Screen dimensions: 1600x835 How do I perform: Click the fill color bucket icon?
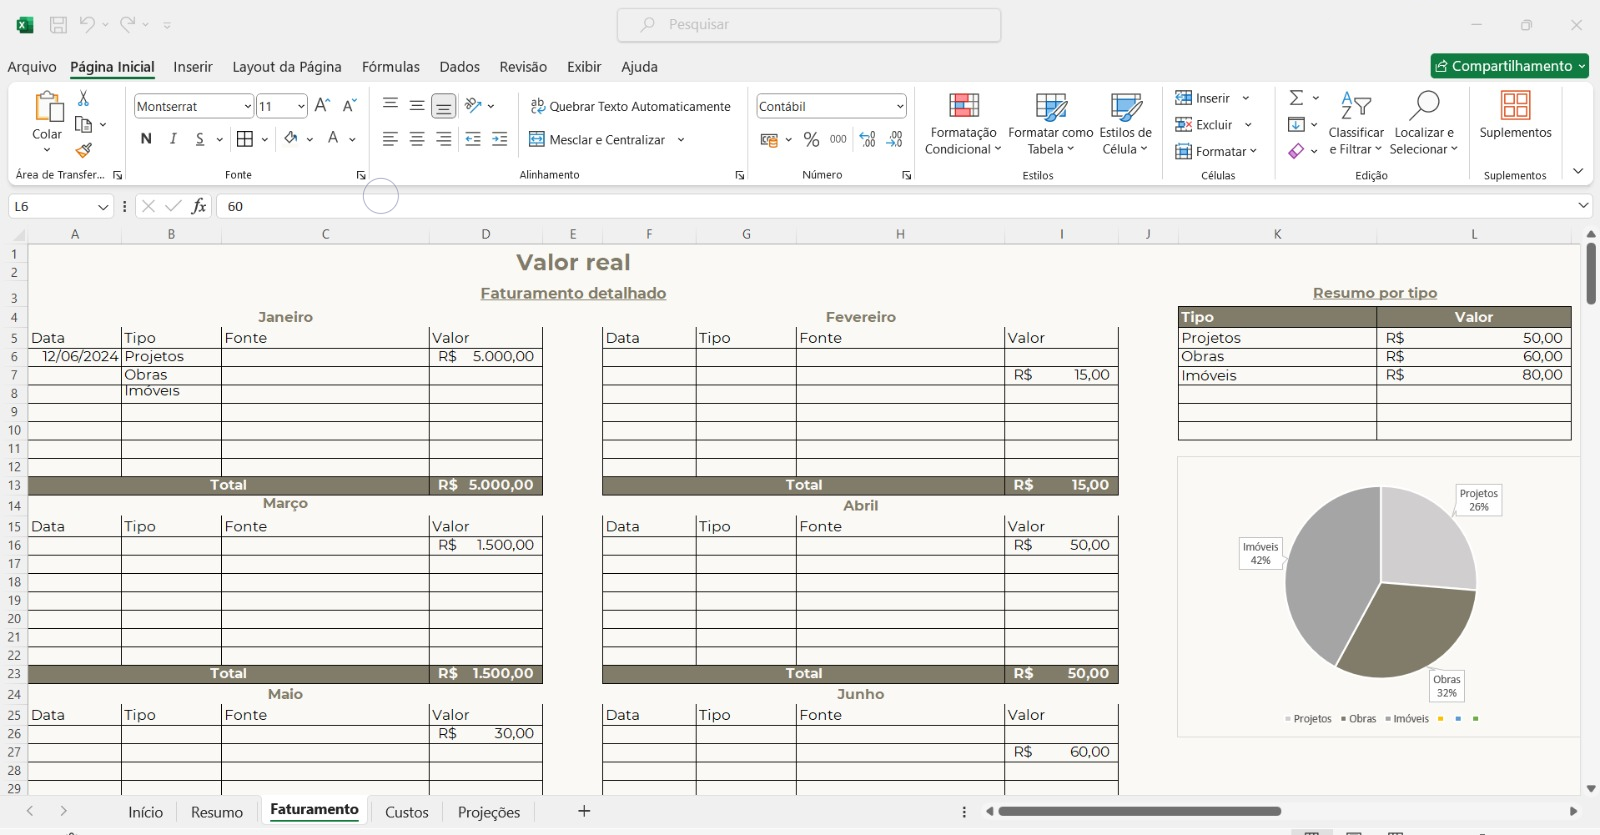[290, 139]
